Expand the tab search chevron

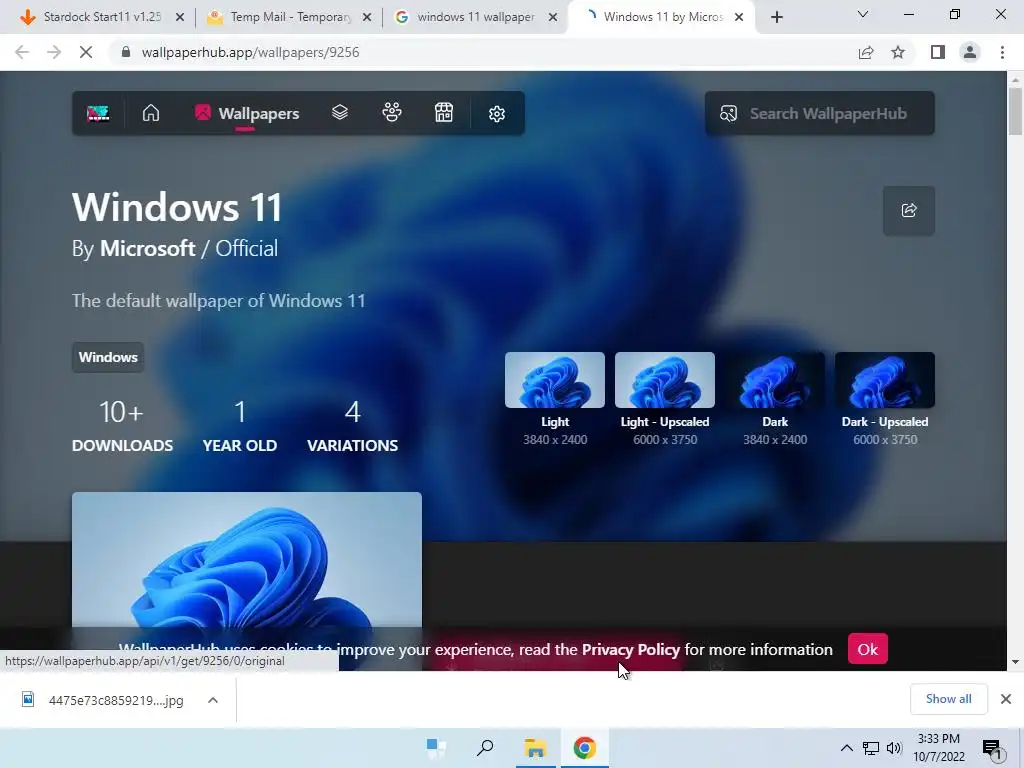tap(863, 14)
